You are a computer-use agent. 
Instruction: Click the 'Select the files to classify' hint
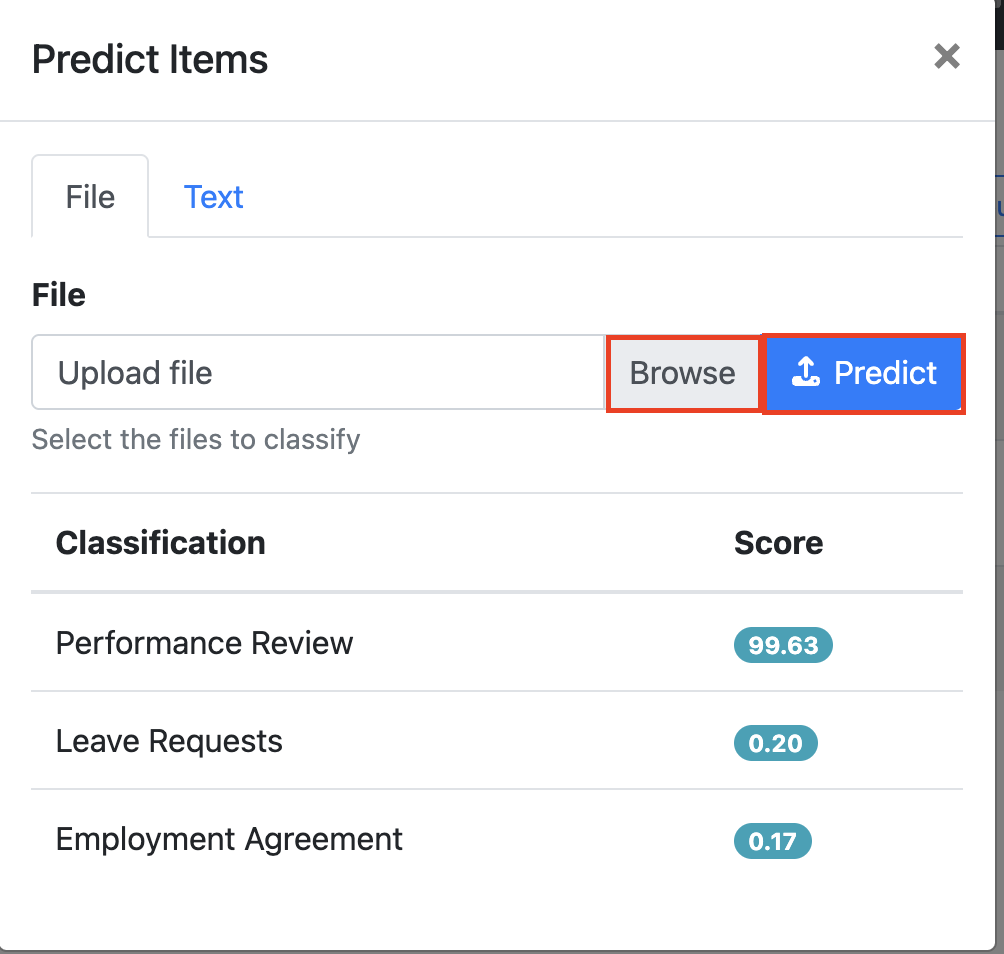[x=196, y=440]
